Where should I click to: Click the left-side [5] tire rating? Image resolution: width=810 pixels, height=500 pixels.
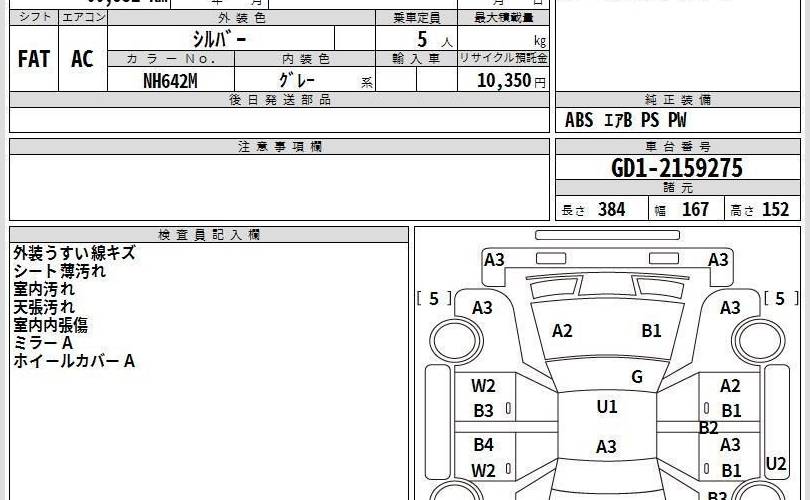pyautogui.click(x=433, y=298)
